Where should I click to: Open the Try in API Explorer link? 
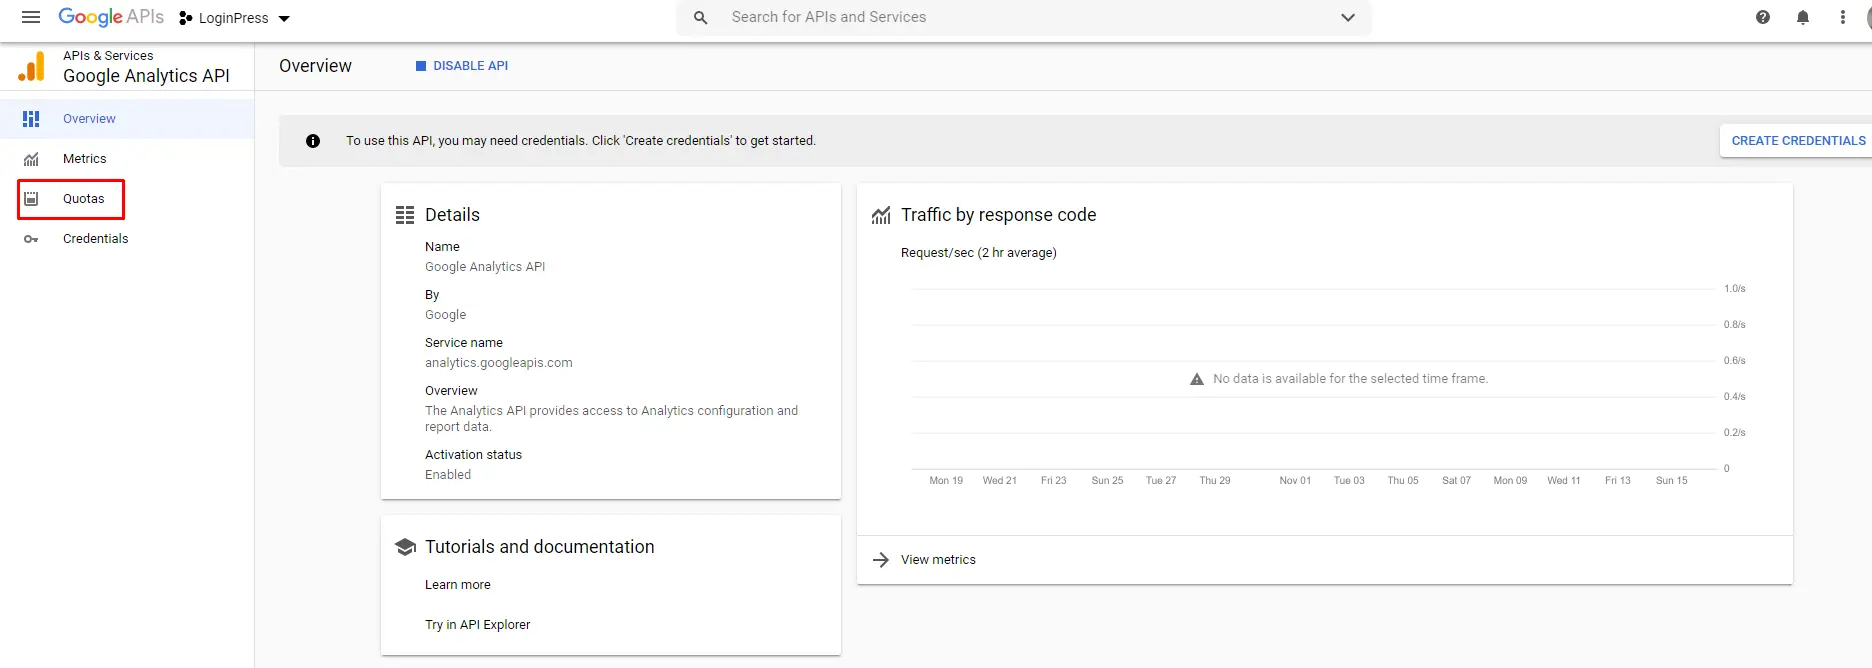478,625
